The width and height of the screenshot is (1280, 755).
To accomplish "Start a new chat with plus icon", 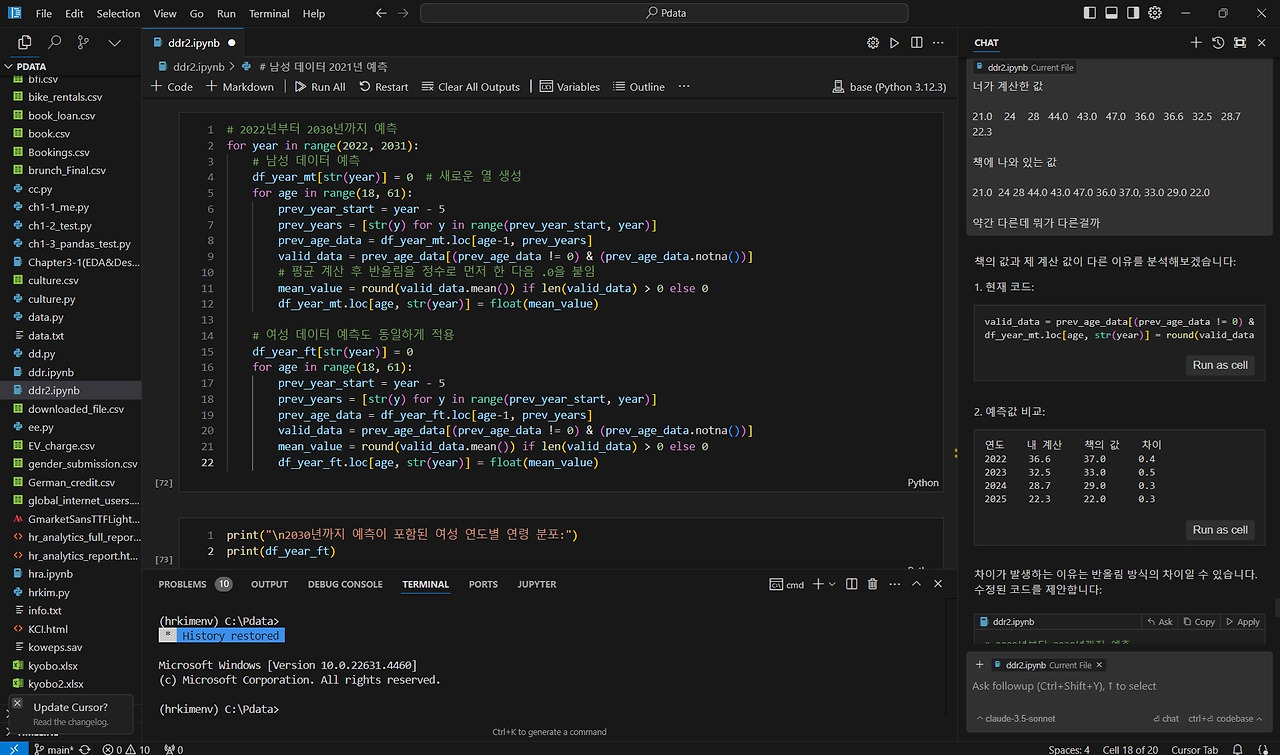I will (1196, 43).
